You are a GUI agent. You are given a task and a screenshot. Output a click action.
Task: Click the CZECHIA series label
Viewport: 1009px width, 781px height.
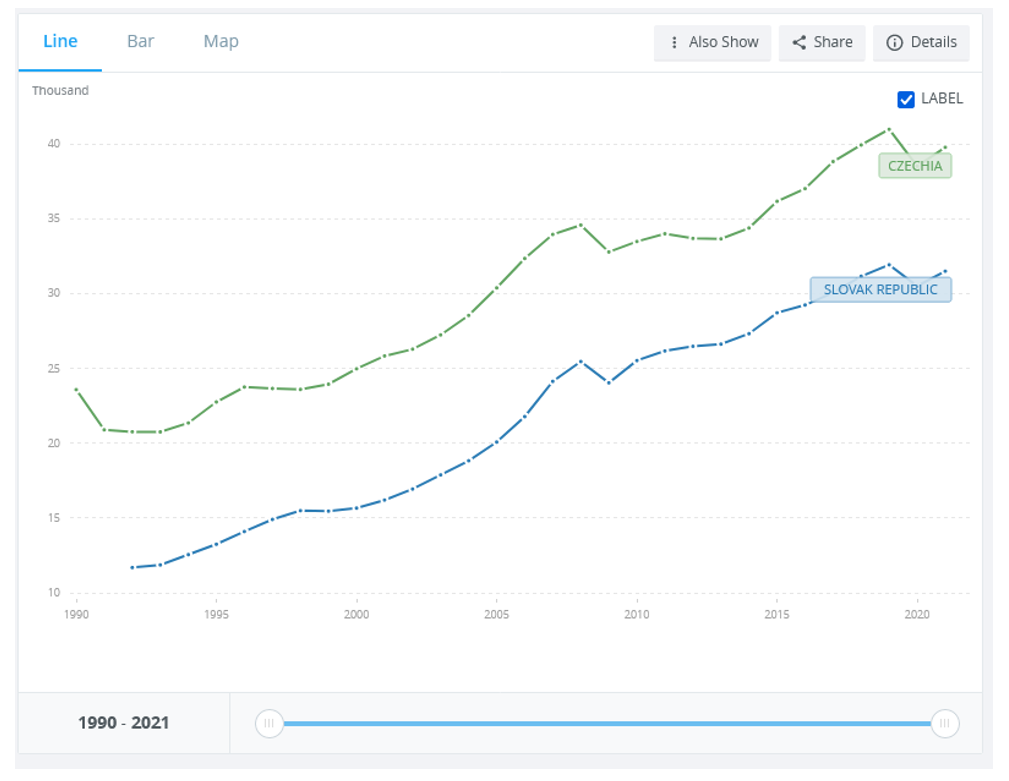[x=915, y=166]
